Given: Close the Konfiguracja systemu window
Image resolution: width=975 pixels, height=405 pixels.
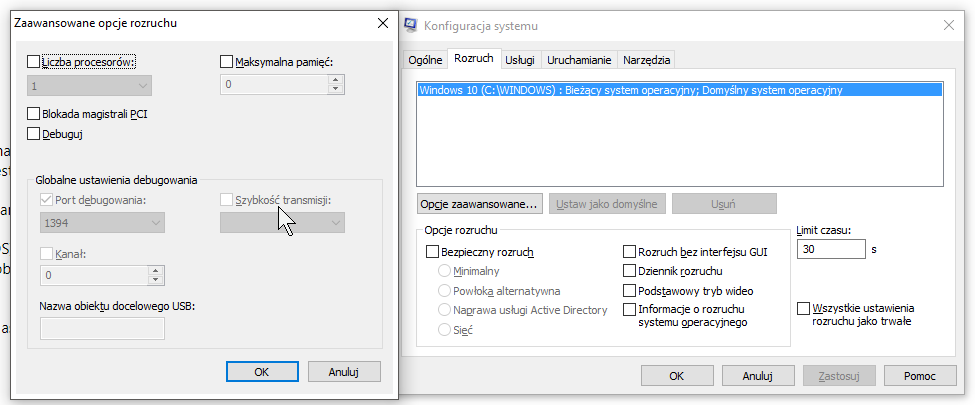Looking at the screenshot, I should click(x=947, y=24).
